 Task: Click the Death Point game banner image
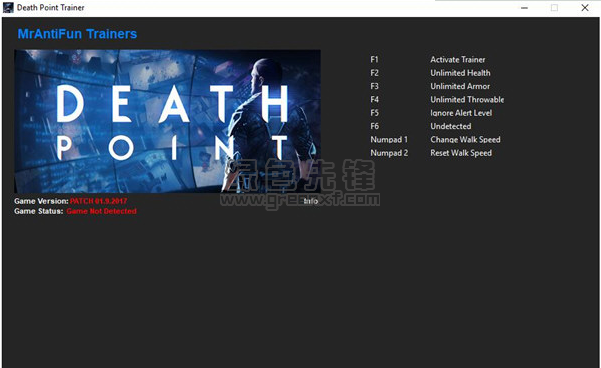[167, 121]
